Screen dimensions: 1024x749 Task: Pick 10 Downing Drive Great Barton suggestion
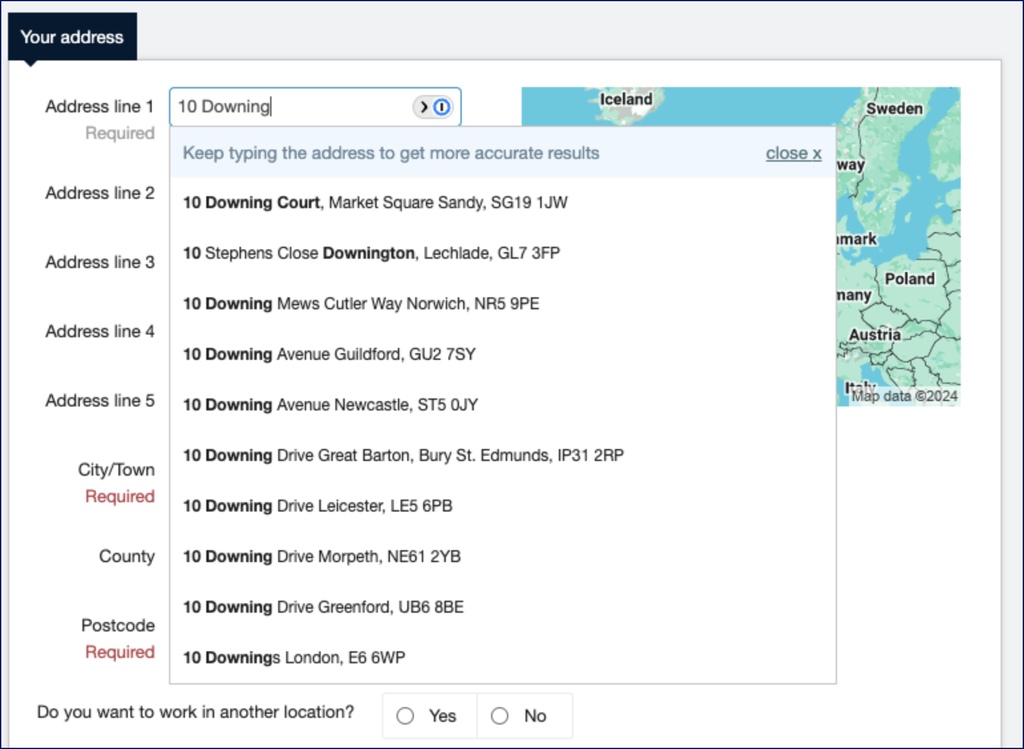pyautogui.click(x=403, y=455)
